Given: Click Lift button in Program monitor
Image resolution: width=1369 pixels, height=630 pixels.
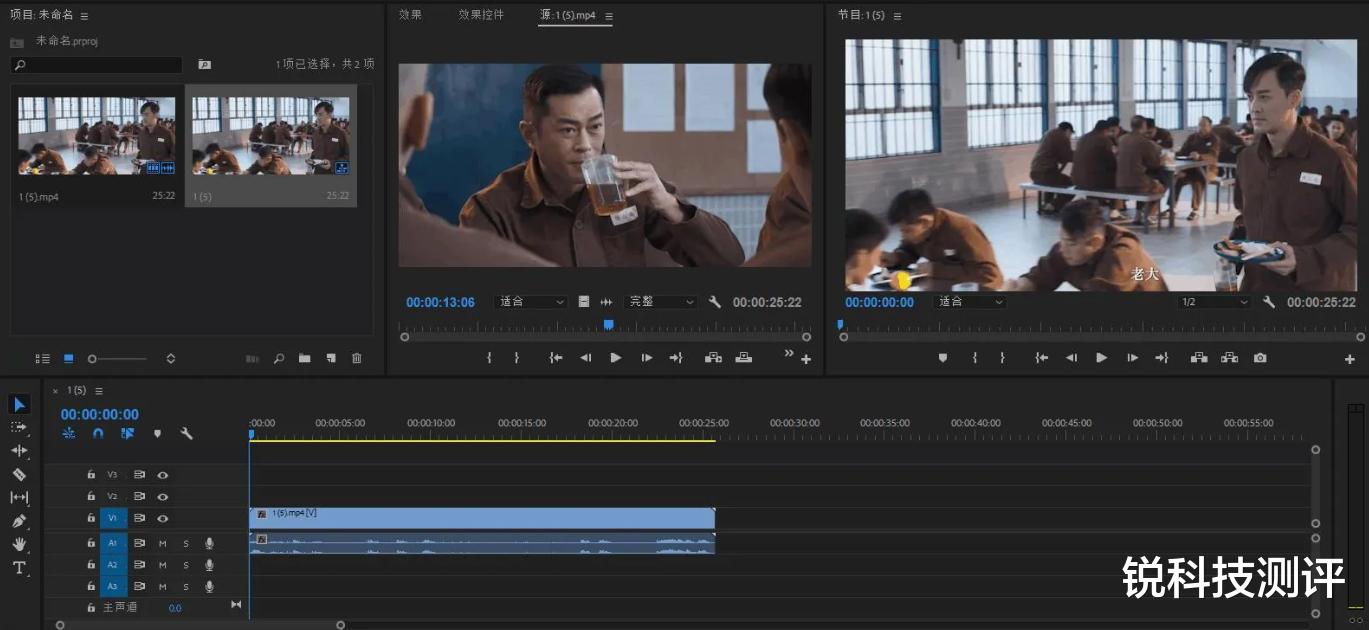Looking at the screenshot, I should point(1198,358).
